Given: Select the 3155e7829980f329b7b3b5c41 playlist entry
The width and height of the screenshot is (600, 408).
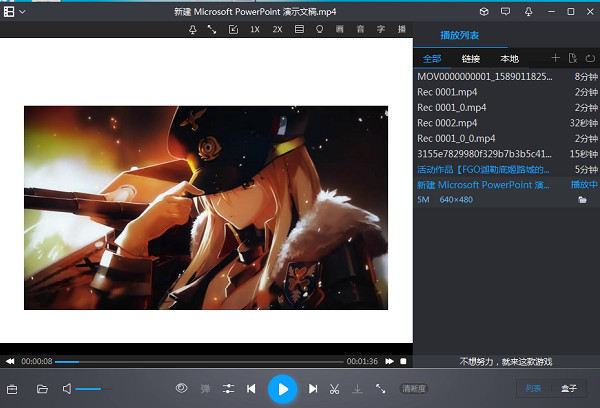Looking at the screenshot, I should 507,154.
